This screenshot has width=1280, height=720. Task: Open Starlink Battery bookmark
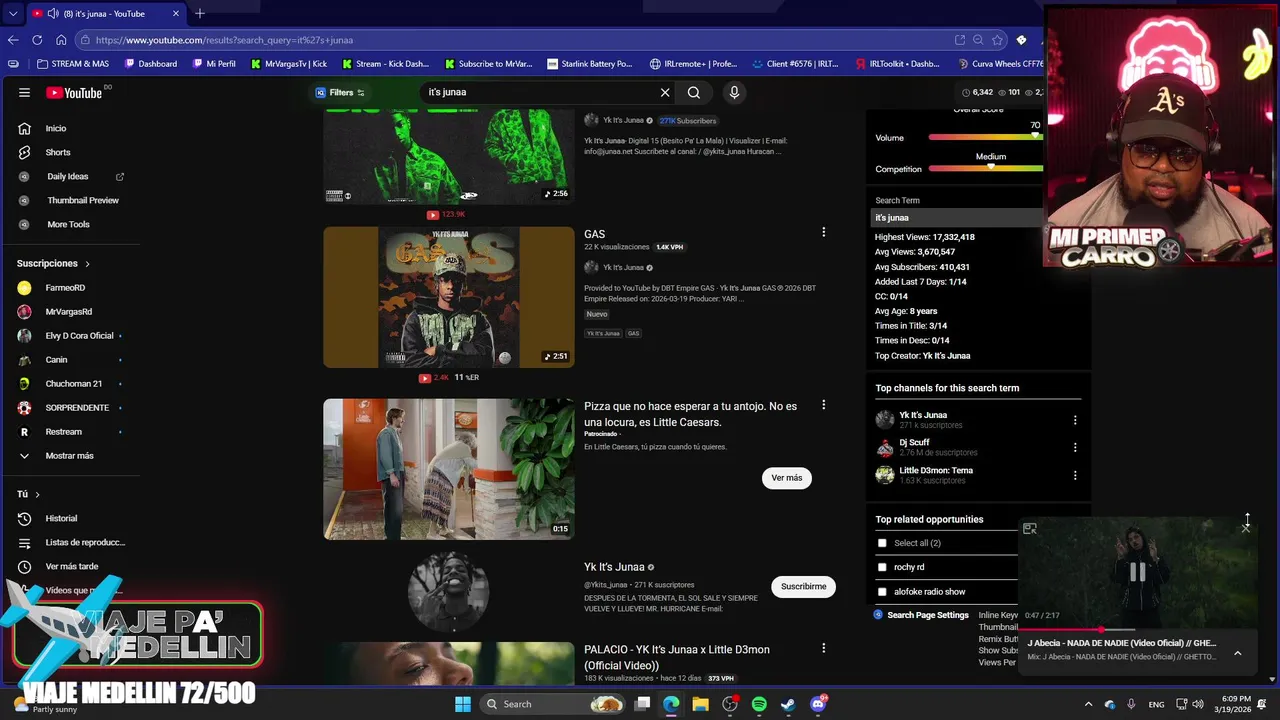pos(590,64)
